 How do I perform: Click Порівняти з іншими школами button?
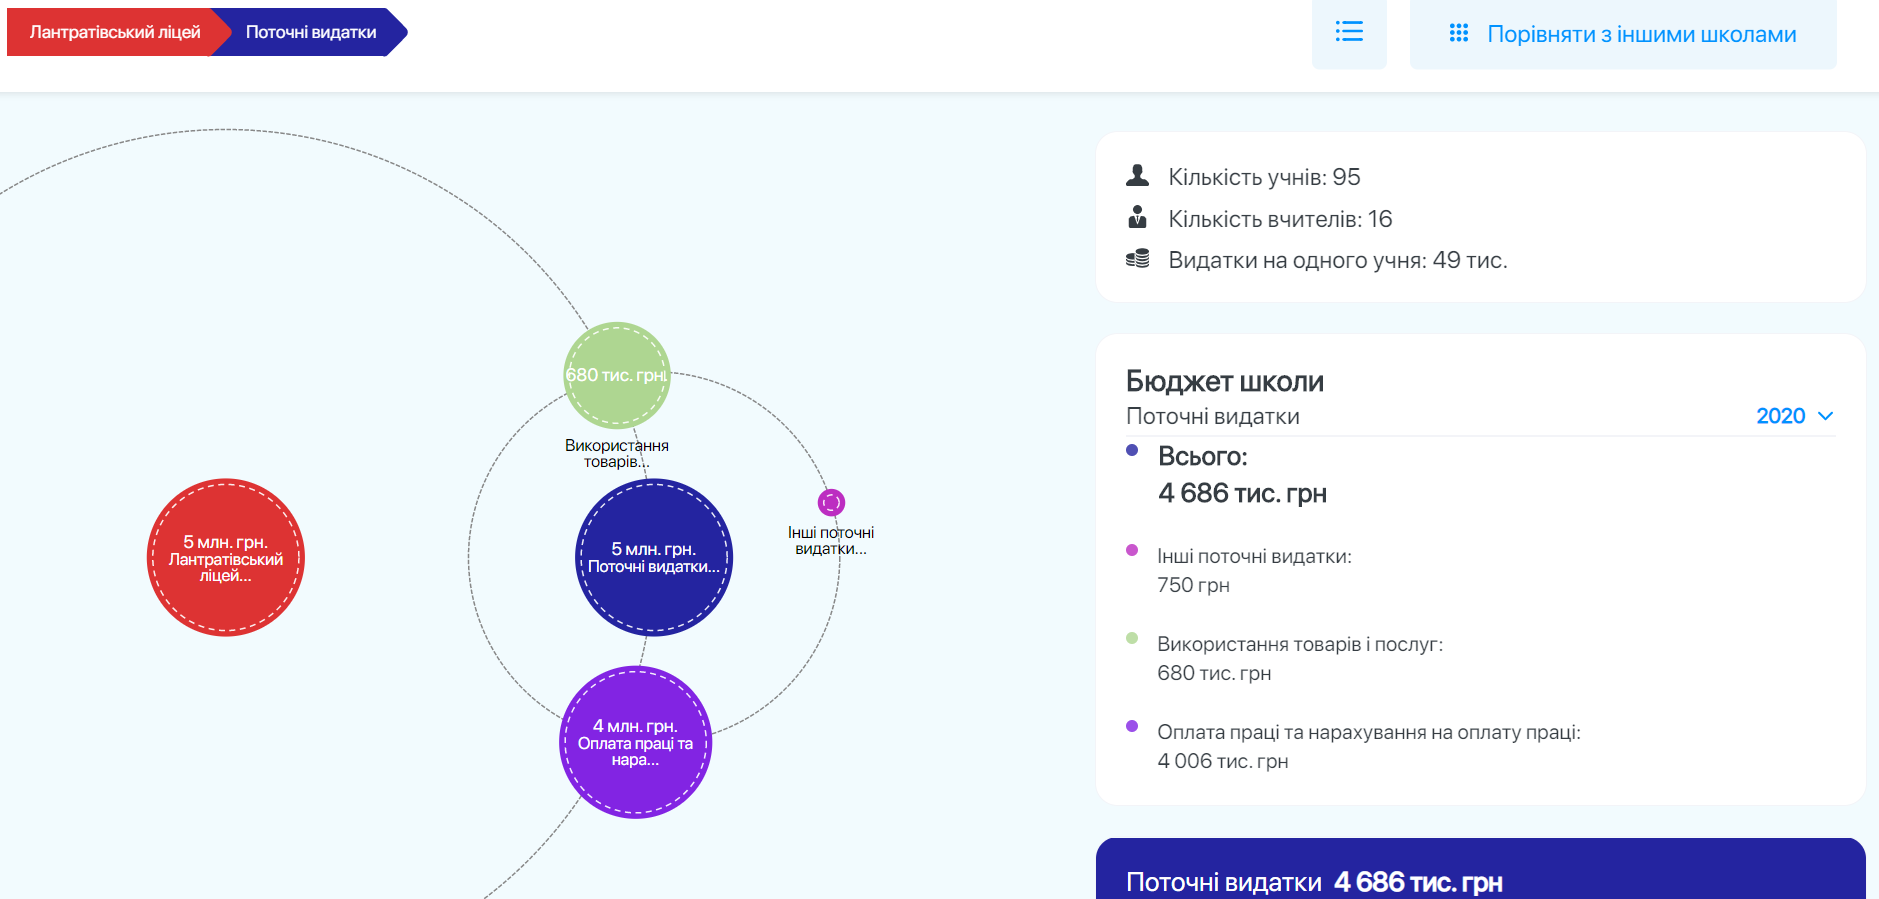coord(1623,33)
